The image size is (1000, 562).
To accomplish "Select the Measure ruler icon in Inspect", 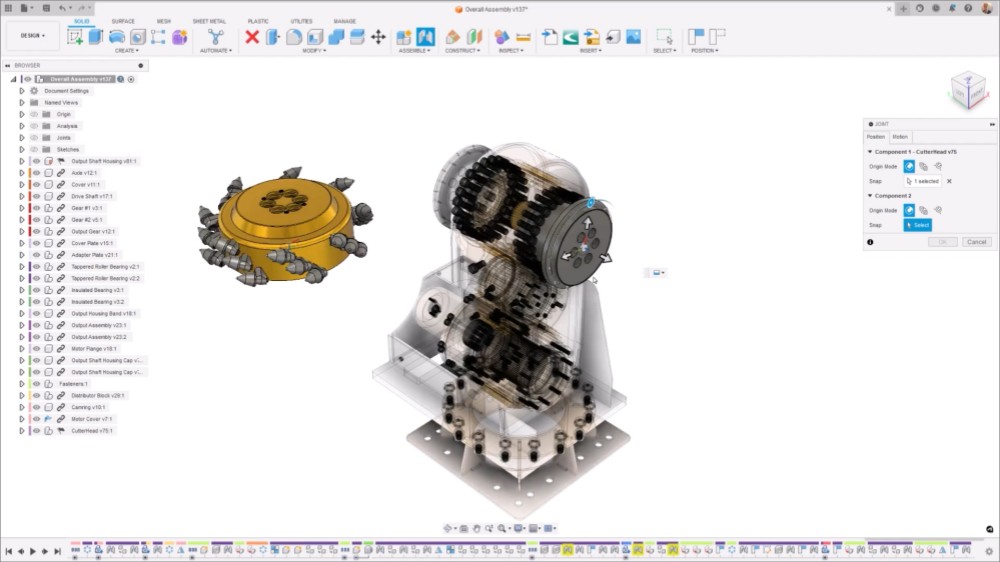I will [x=522, y=37].
